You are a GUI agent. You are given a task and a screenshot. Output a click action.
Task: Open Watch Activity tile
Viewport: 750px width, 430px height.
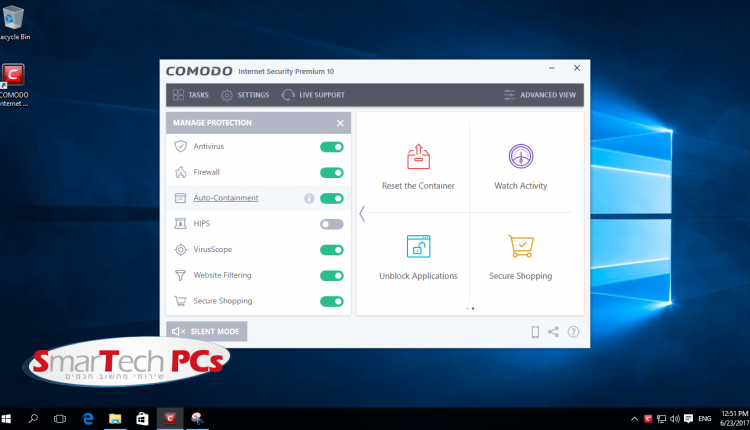[520, 167]
